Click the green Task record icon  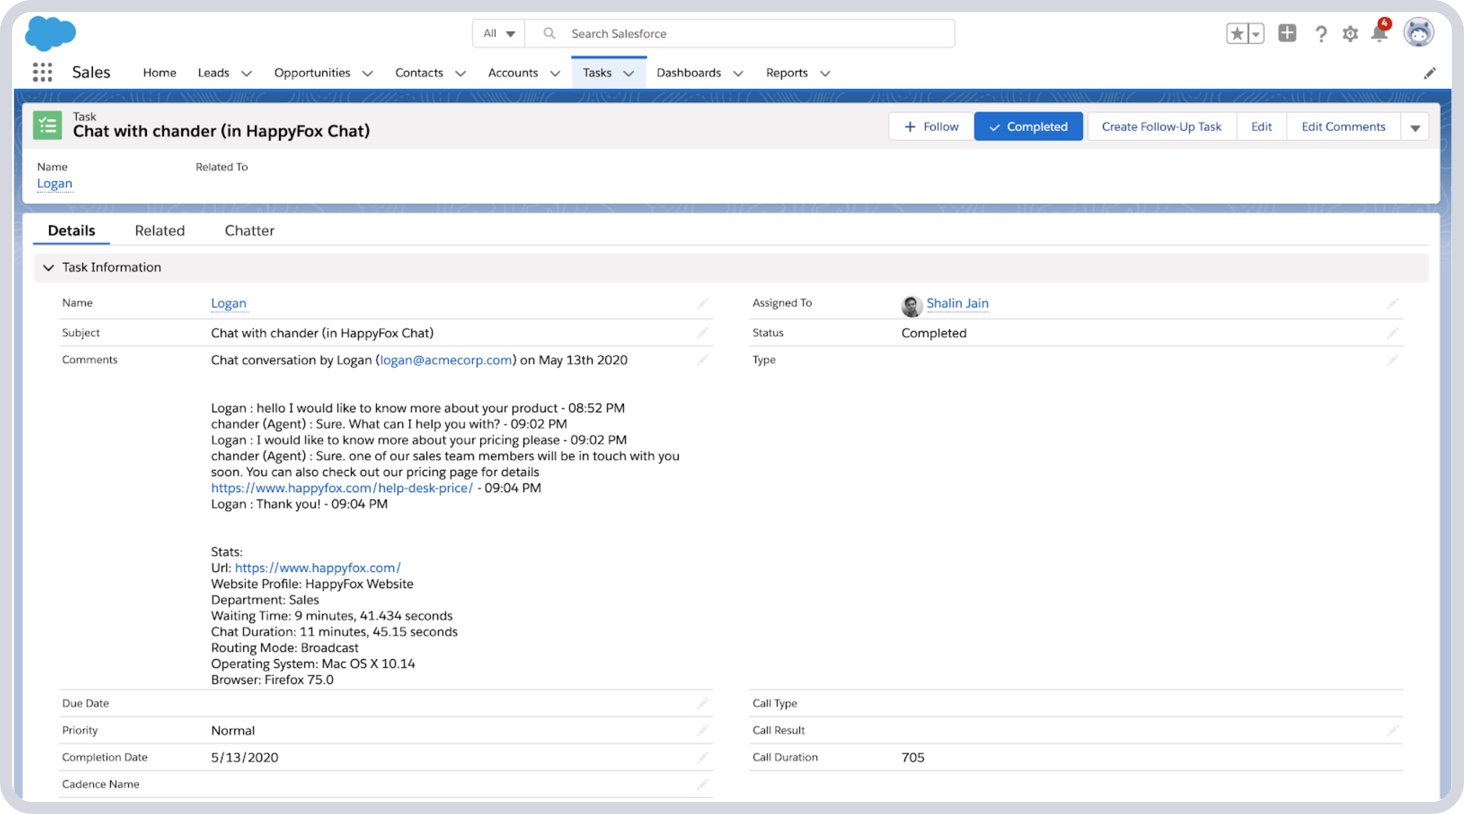(x=47, y=125)
